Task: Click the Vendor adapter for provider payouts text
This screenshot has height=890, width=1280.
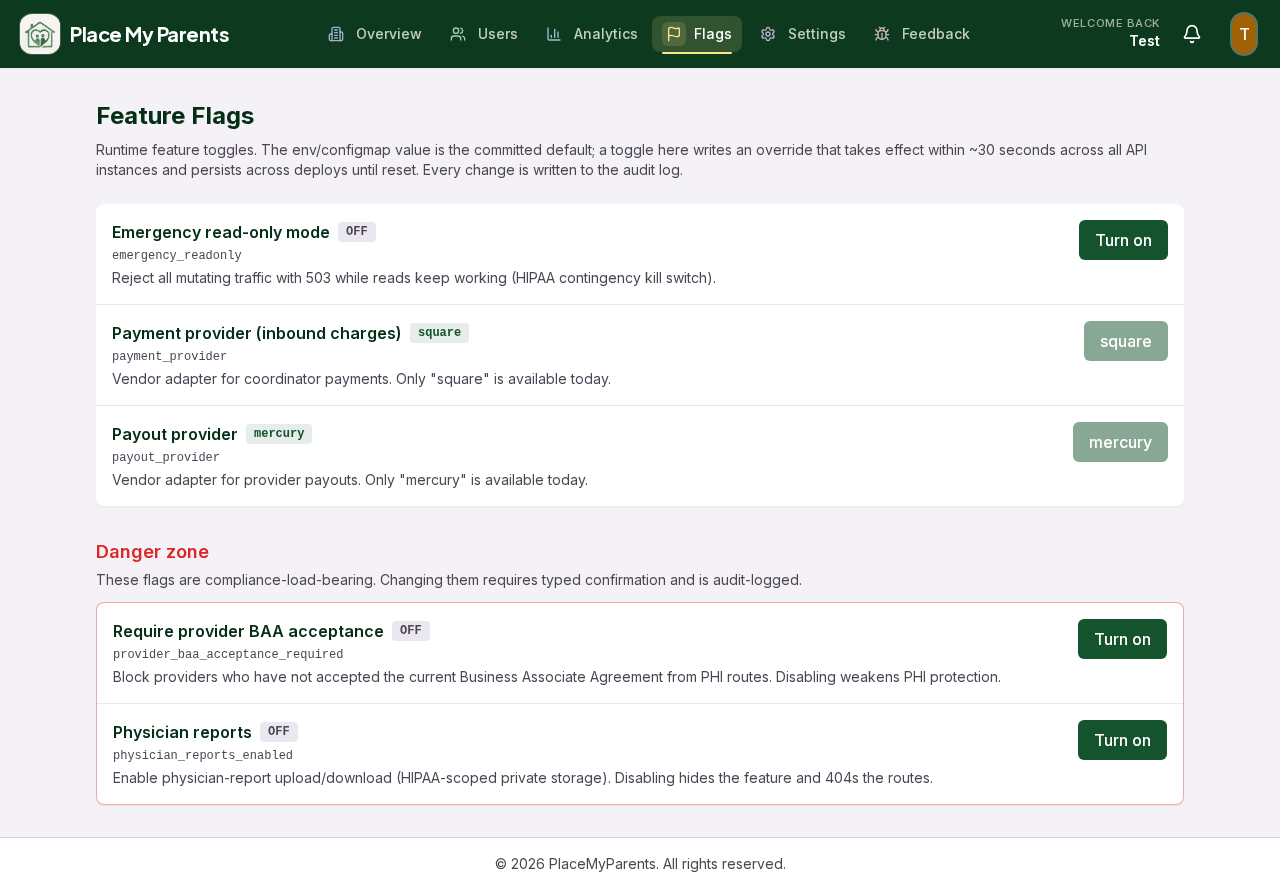Action: [350, 480]
